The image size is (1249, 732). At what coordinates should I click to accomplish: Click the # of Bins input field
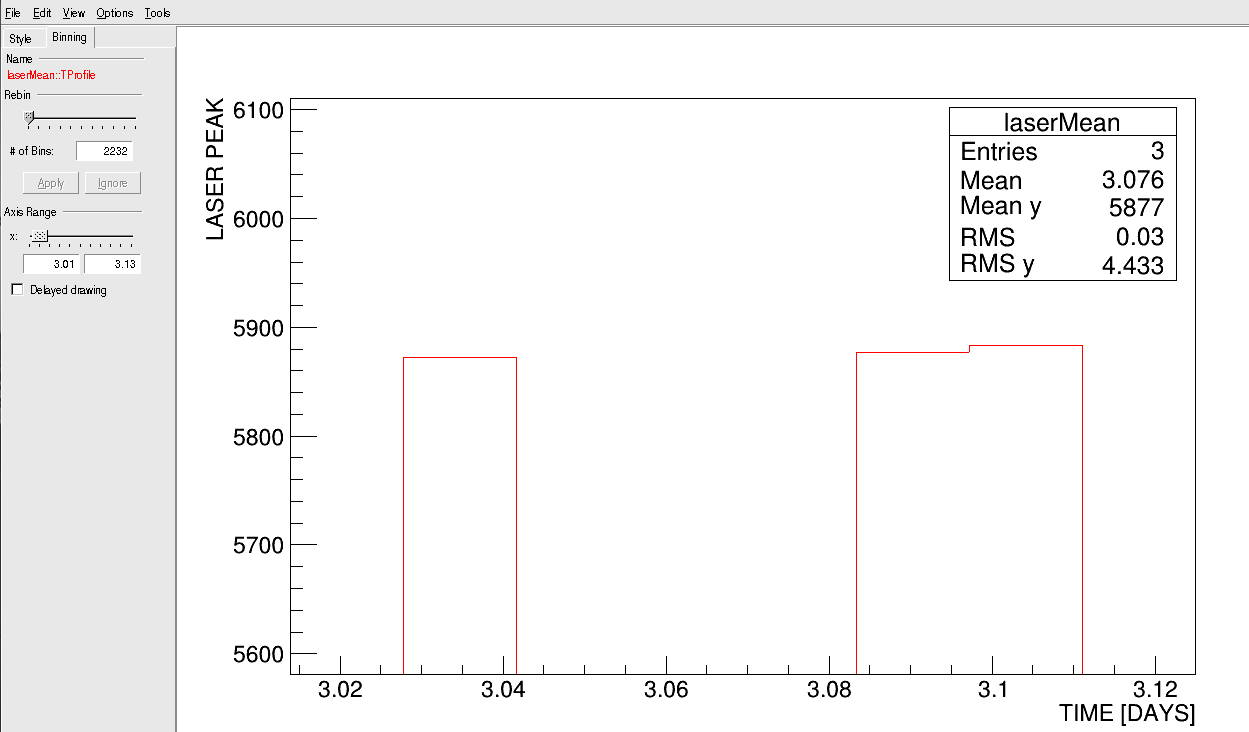104,151
